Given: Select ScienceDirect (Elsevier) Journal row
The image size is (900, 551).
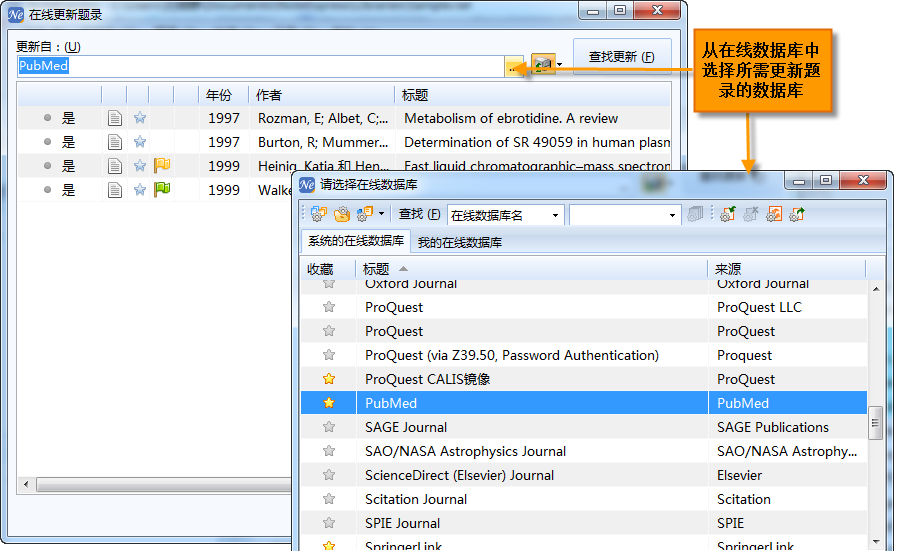Looking at the screenshot, I should coord(584,475).
